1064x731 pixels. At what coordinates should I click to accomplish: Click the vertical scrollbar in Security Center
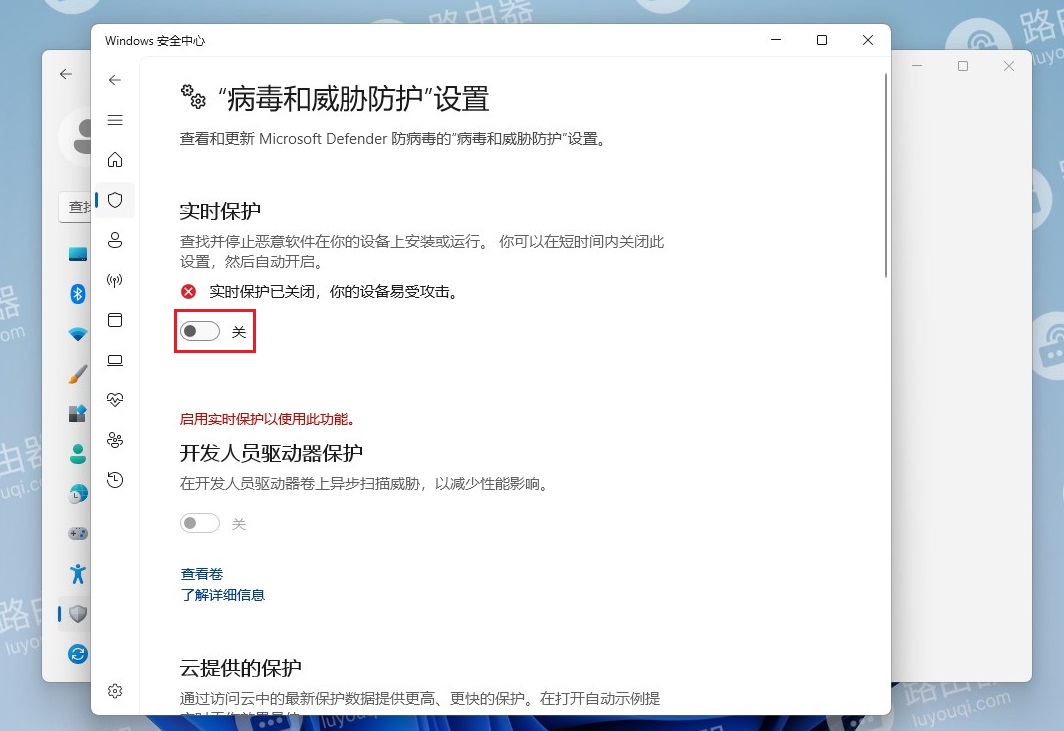point(886,175)
